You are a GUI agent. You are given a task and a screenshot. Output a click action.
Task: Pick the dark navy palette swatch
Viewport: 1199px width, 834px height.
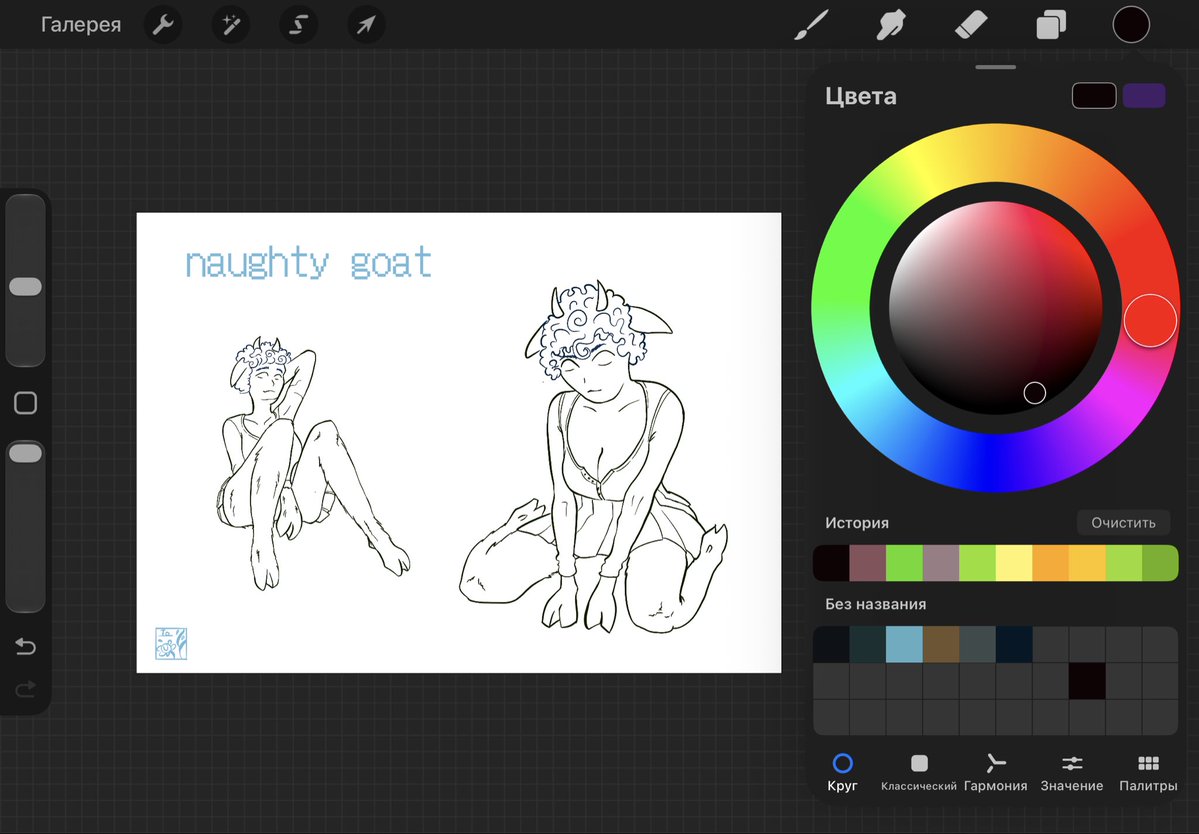click(1014, 644)
